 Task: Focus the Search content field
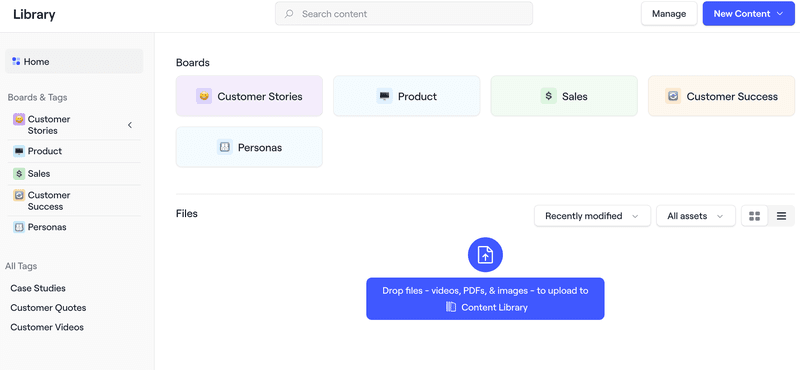pos(404,14)
